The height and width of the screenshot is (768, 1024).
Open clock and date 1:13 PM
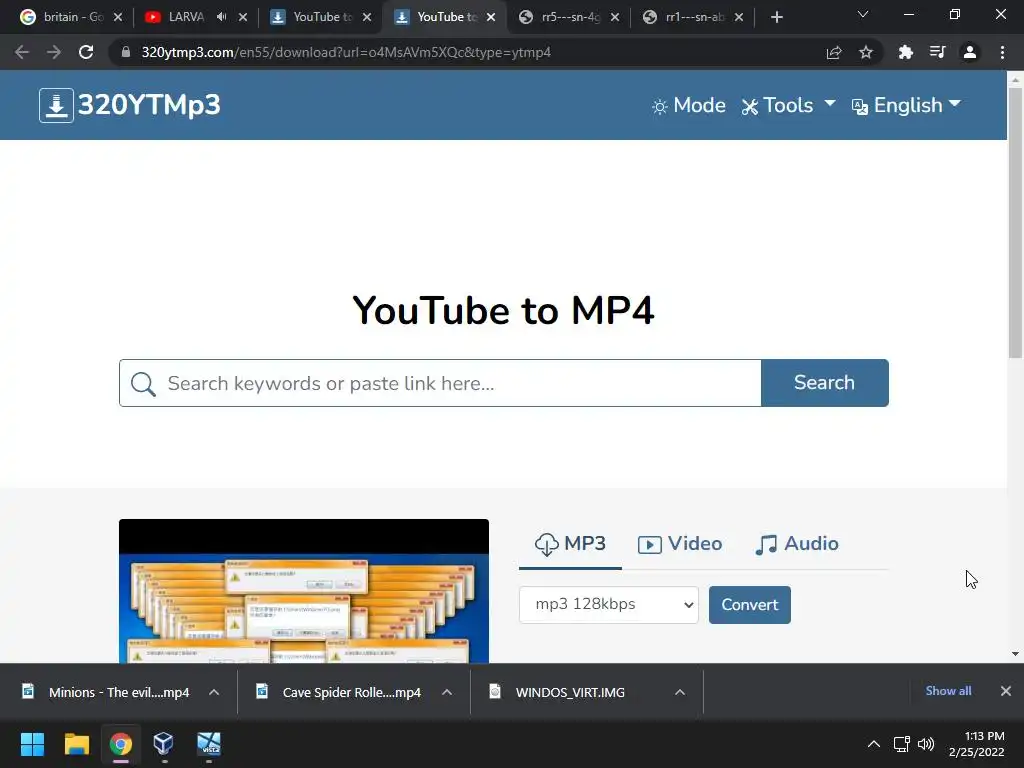tap(976, 744)
